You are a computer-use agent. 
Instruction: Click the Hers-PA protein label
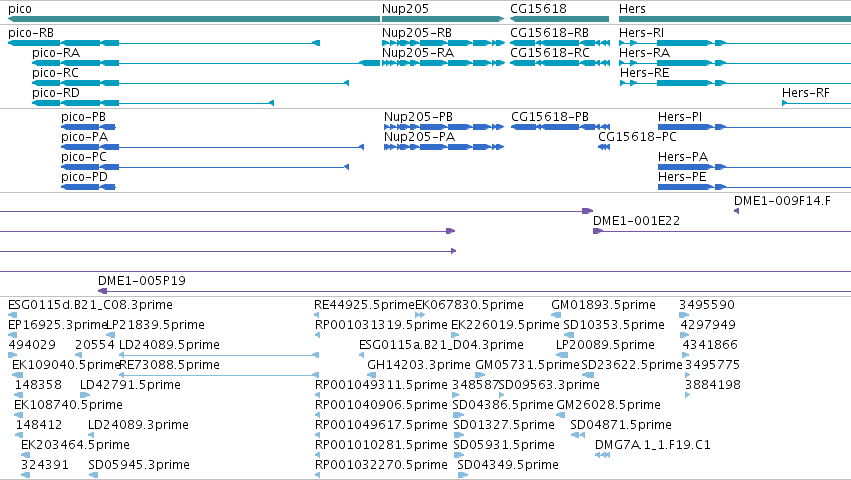[x=683, y=157]
